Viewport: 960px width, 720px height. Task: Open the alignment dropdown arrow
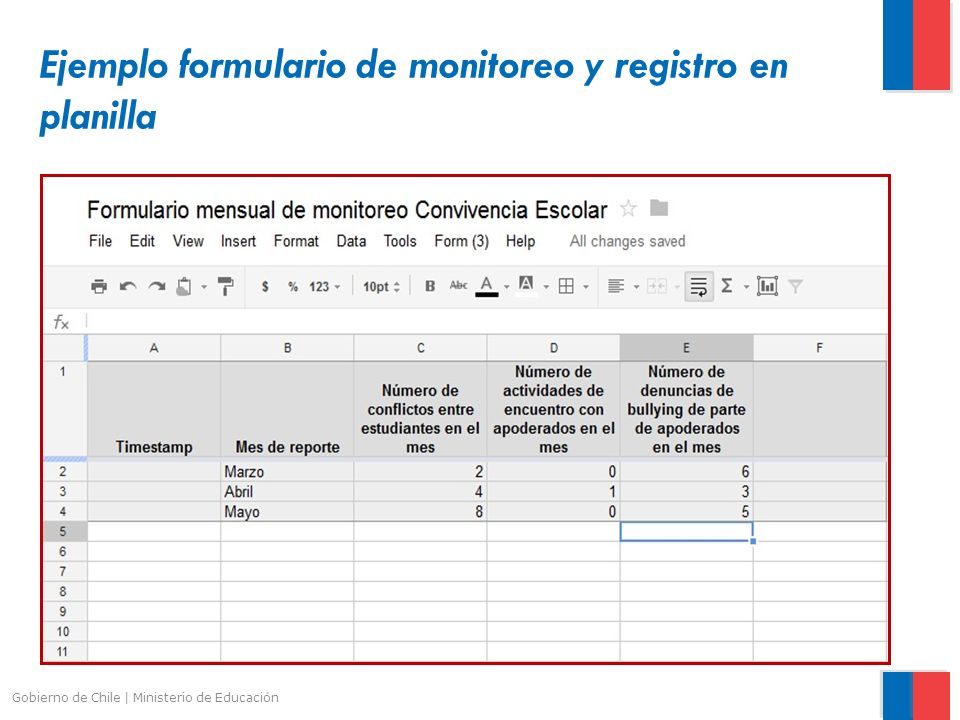(636, 287)
